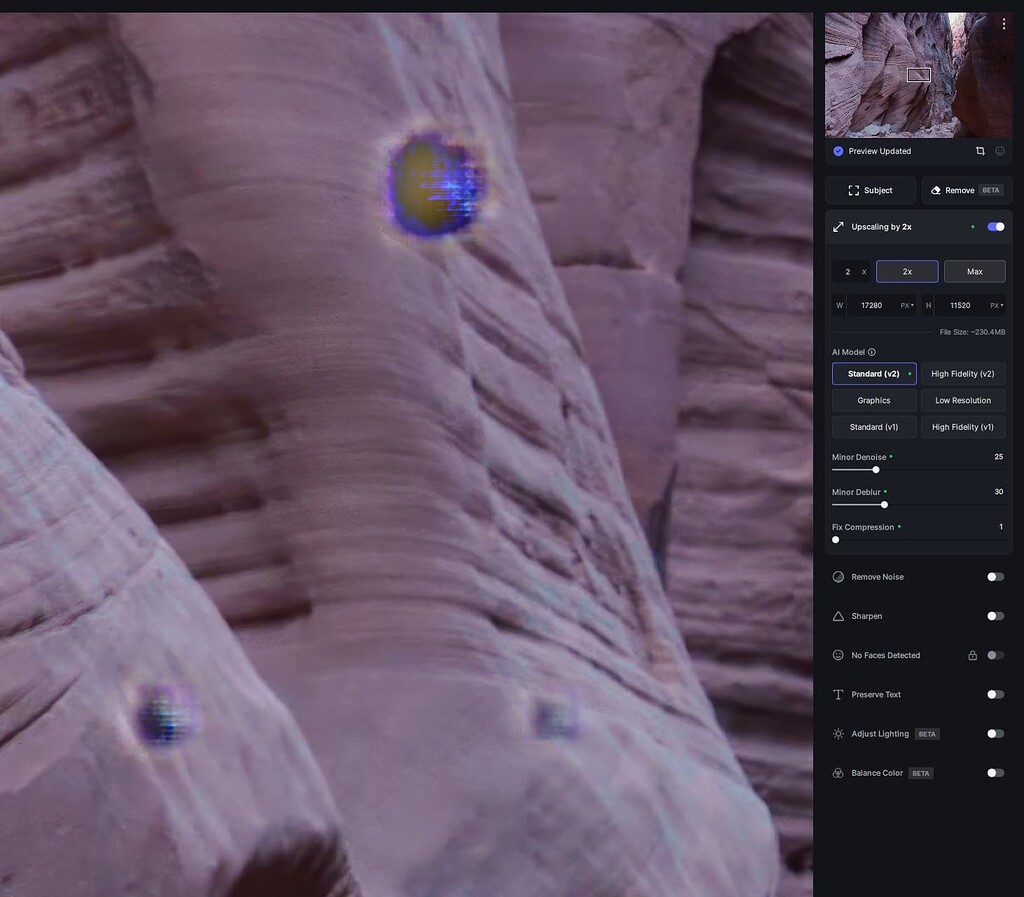Click the Minor Deblur slider handle
1024x897 pixels.
point(884,505)
